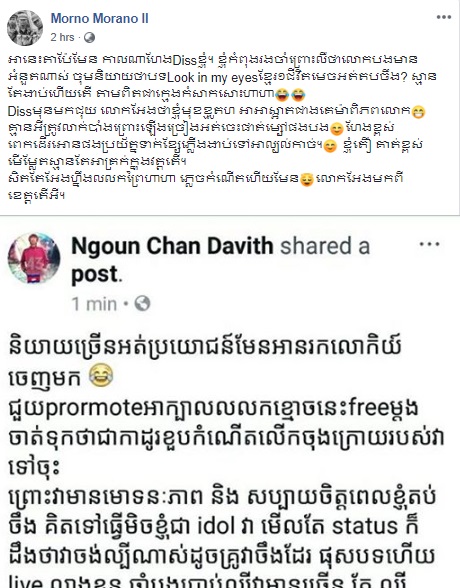Viewport: 460px width, 588px height.
Task: Open Morno Morano II profile picture
Action: (x=25, y=28)
